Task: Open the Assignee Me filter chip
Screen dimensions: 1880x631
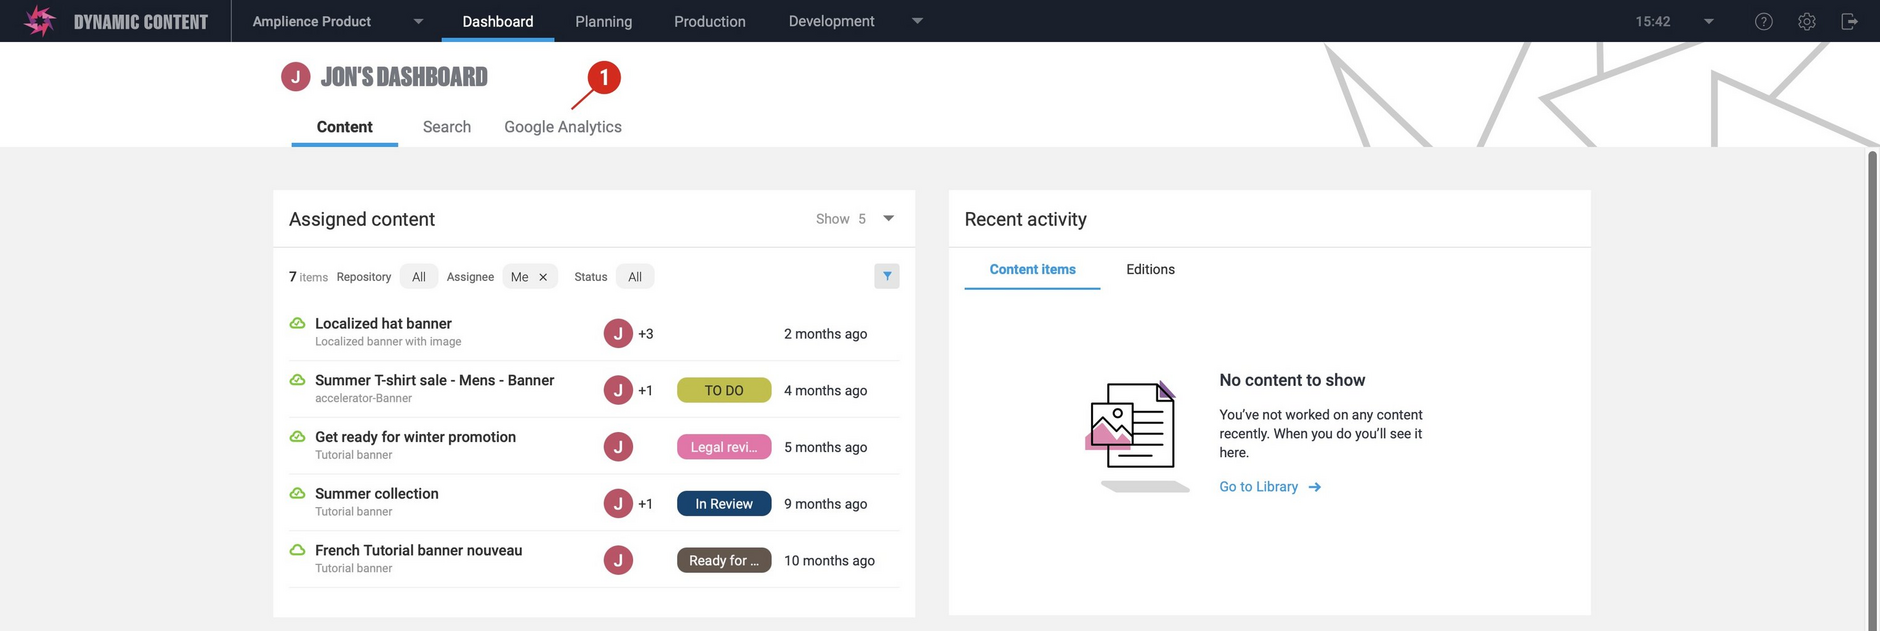Action: click(529, 277)
